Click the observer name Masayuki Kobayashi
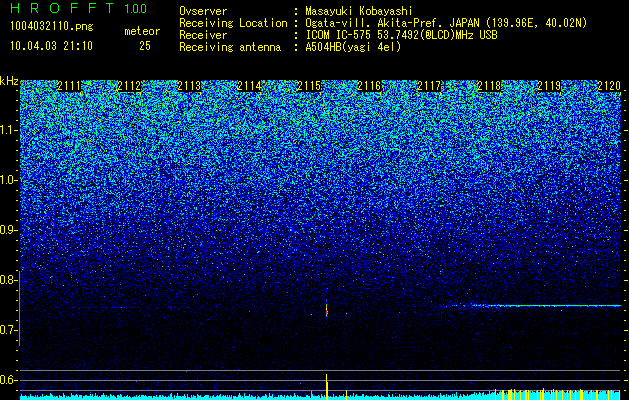 pos(358,12)
